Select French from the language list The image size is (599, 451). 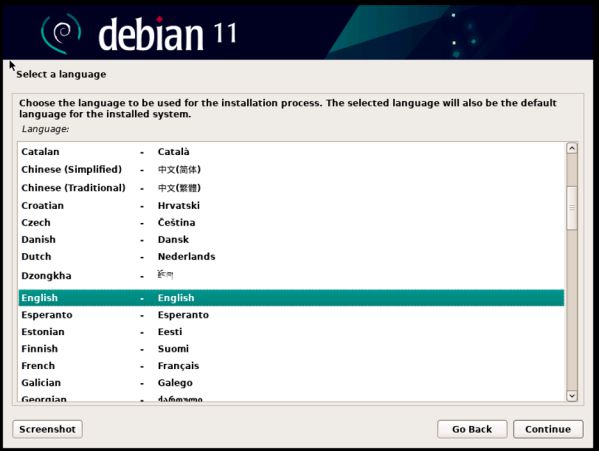click(291, 365)
